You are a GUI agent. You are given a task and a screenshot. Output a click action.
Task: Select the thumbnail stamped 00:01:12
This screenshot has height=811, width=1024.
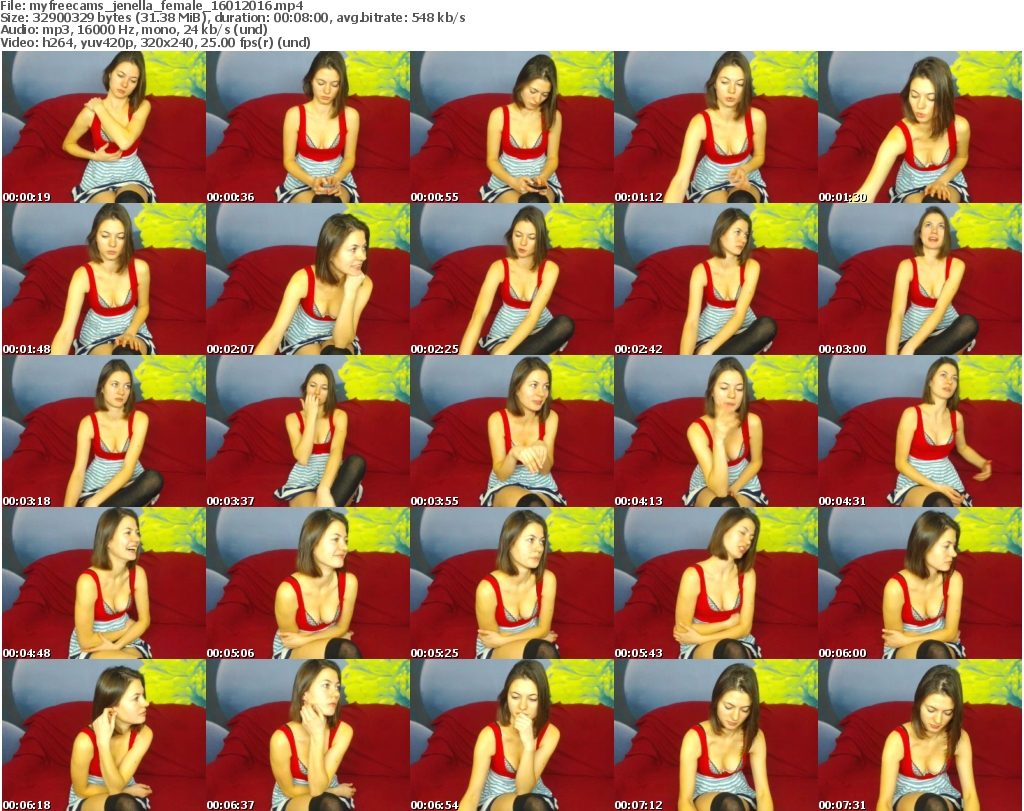click(x=716, y=127)
